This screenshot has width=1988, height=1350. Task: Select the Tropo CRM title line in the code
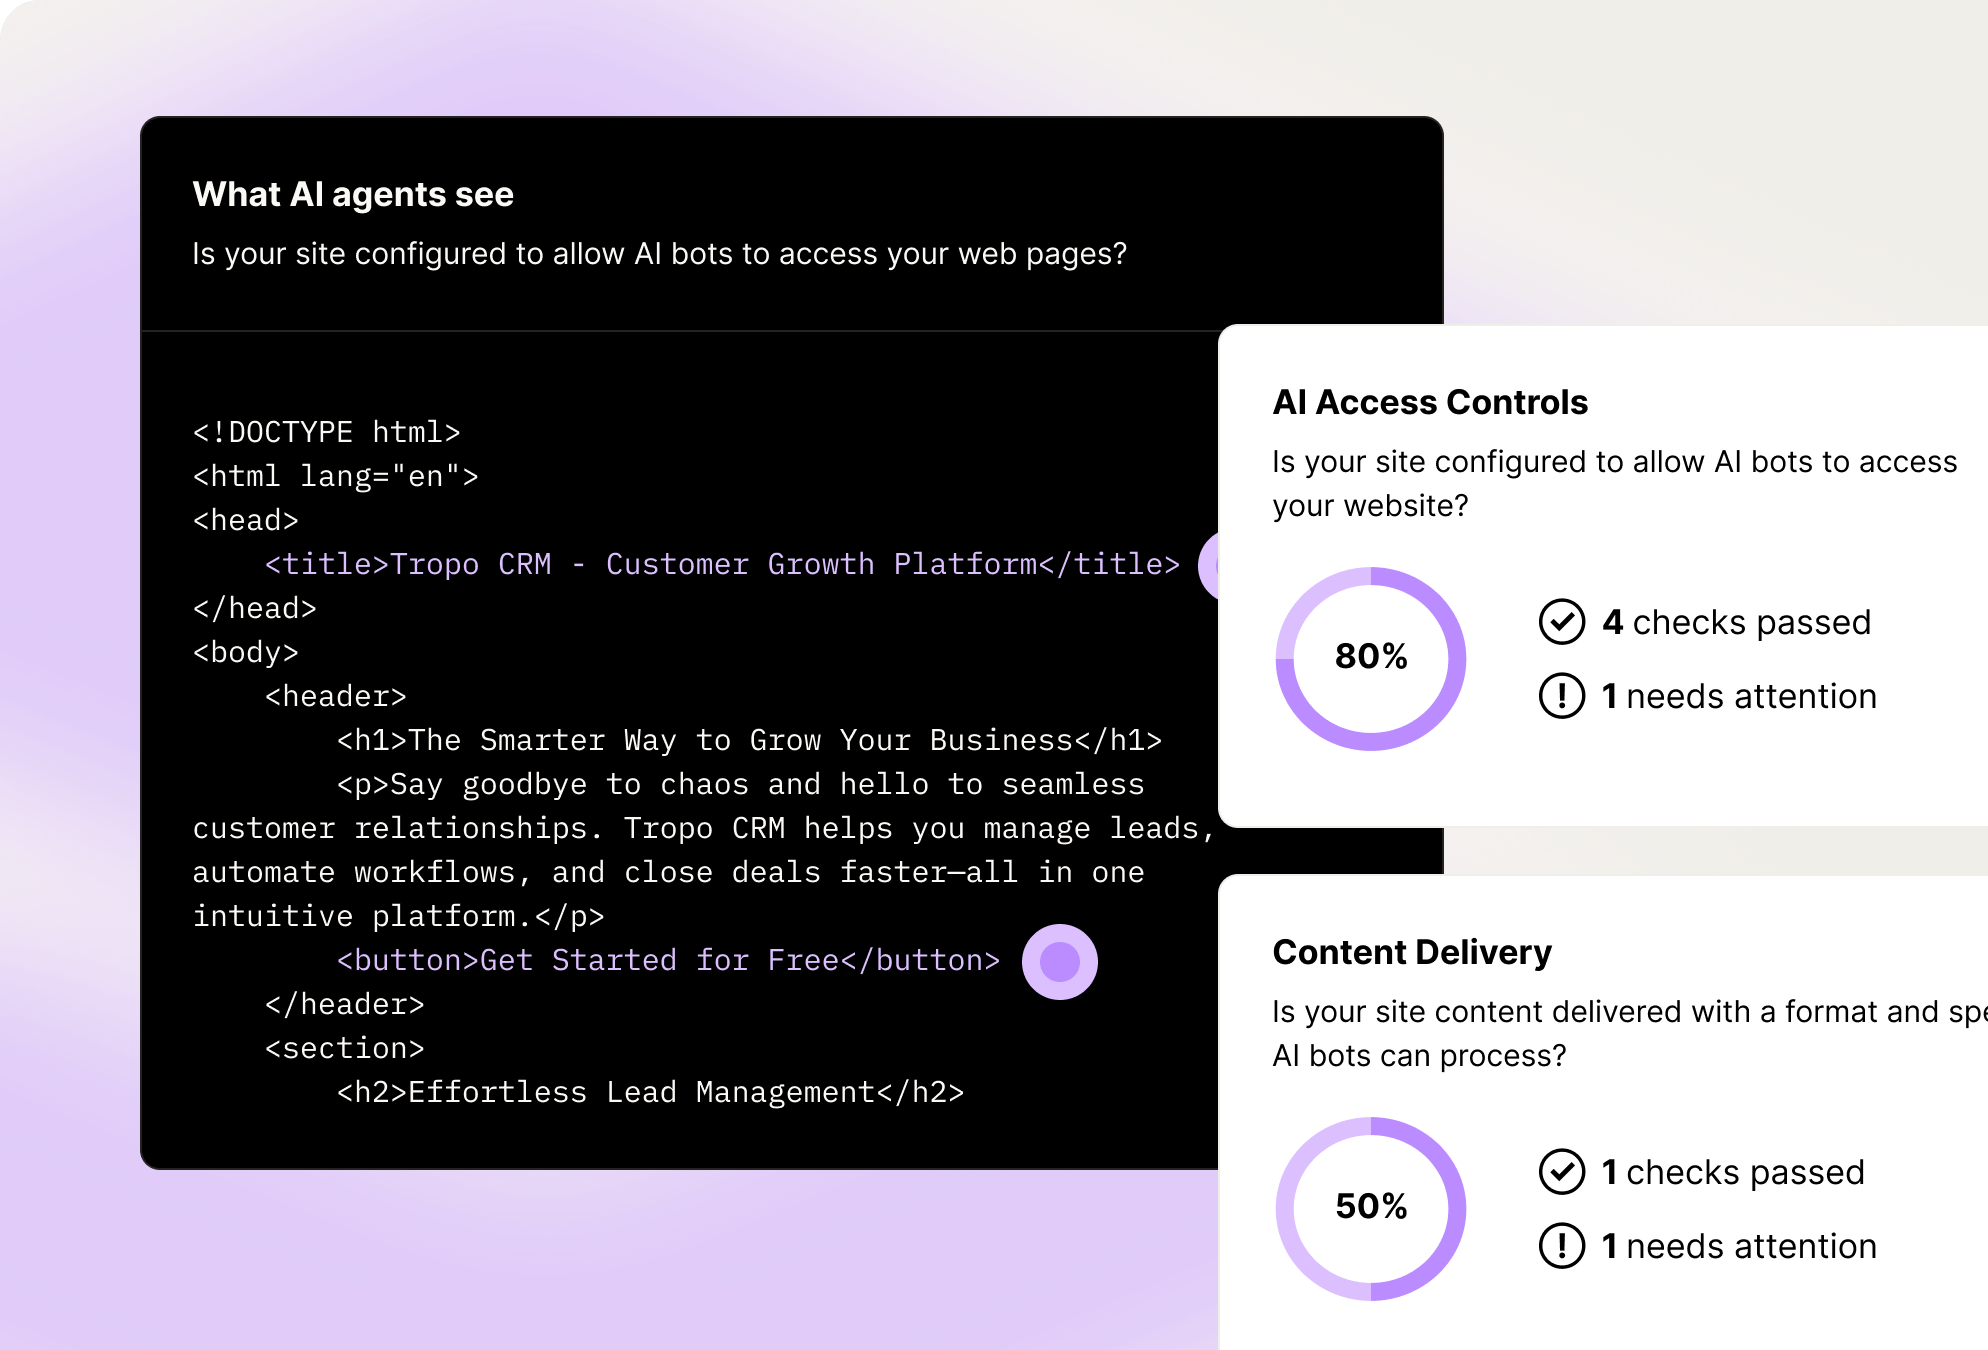(720, 565)
